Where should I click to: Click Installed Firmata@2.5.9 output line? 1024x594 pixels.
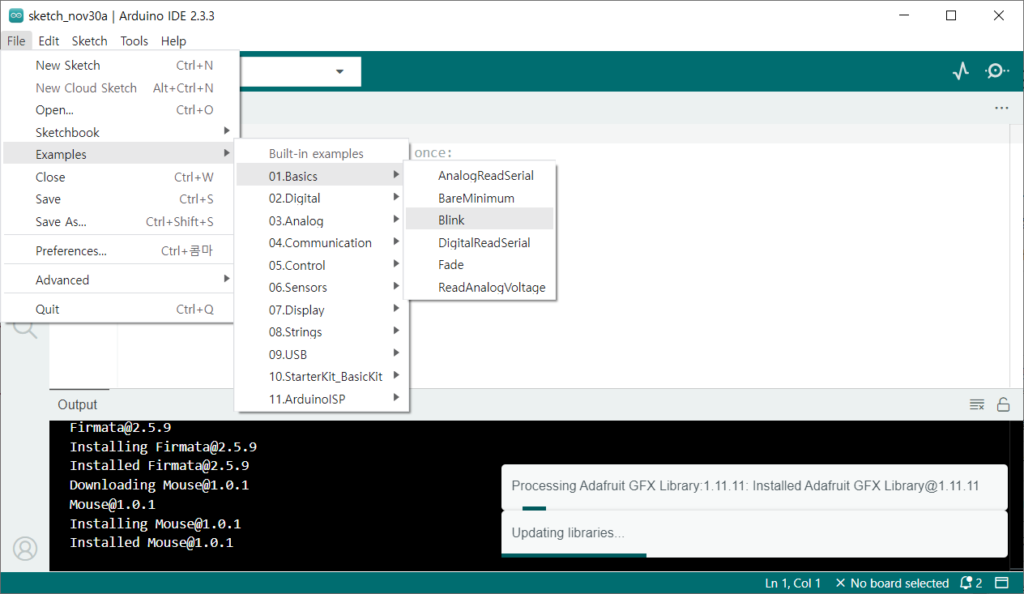pos(159,465)
